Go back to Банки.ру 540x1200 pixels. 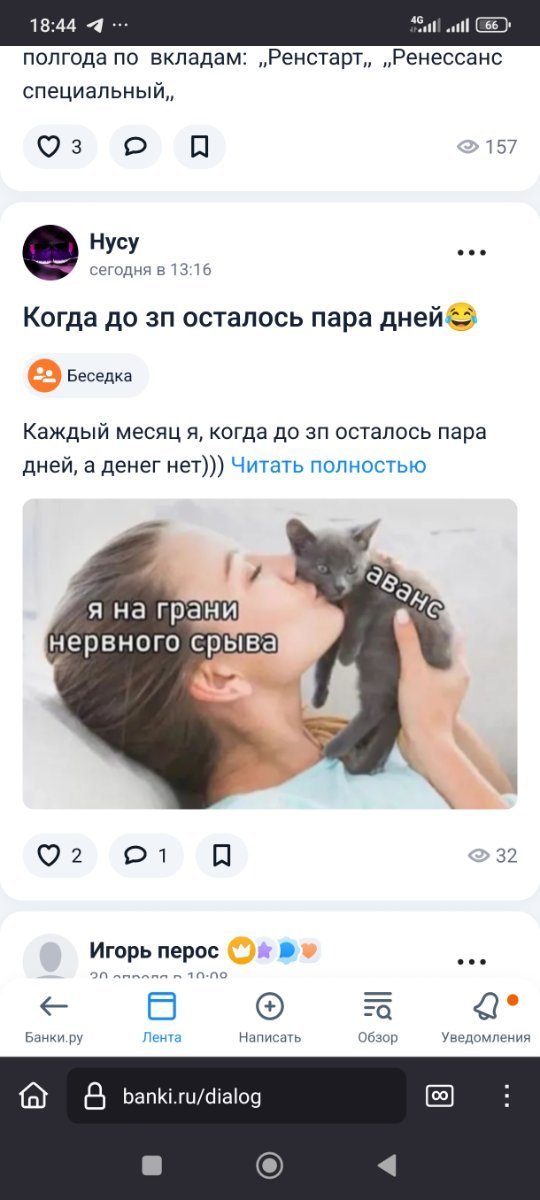pyautogui.click(x=54, y=1018)
